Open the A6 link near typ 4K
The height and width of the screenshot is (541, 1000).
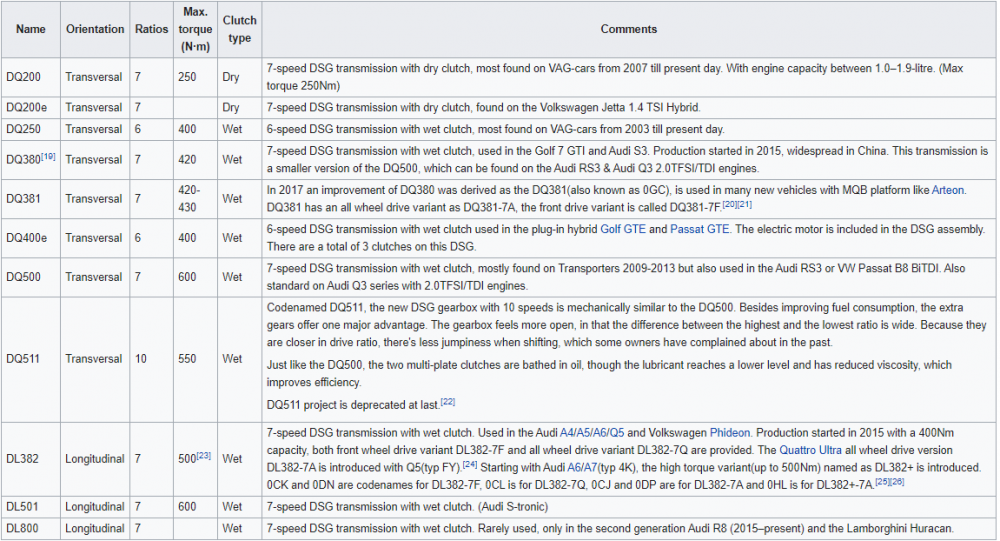(x=573, y=468)
